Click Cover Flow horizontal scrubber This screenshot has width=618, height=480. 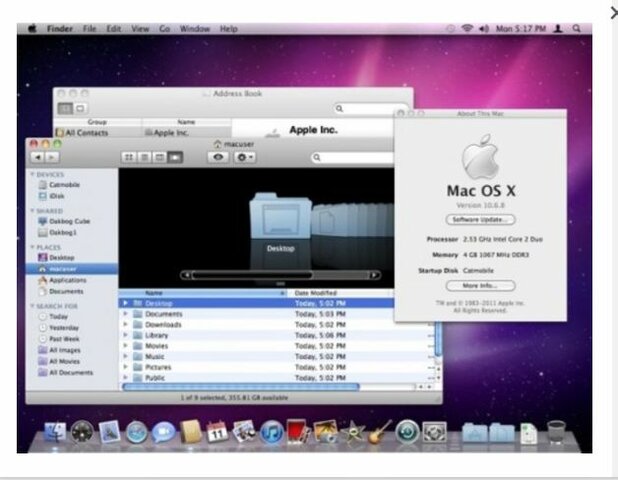(x=252, y=275)
